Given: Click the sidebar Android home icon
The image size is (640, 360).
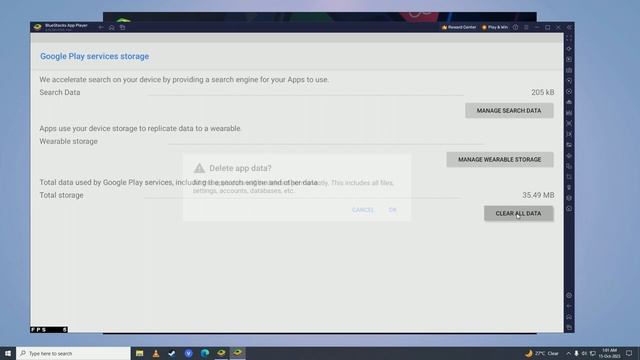Looking at the screenshot, I should pos(569,317).
